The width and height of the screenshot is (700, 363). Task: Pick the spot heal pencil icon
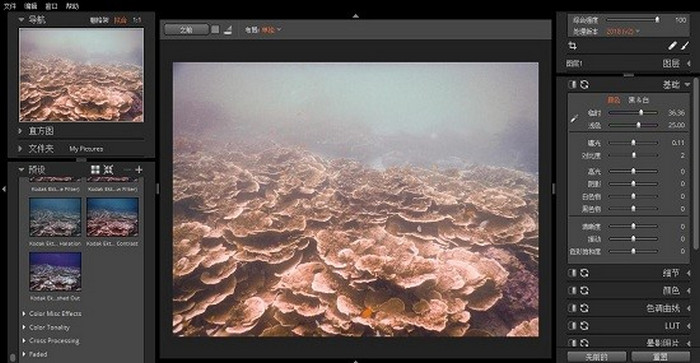tap(672, 46)
